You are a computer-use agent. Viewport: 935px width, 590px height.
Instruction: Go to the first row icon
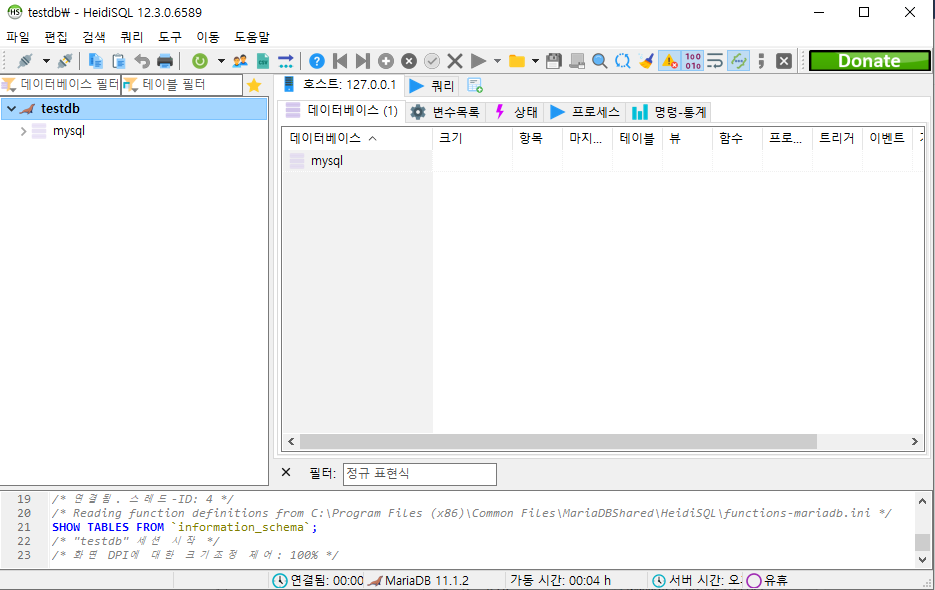pyautogui.click(x=340, y=61)
